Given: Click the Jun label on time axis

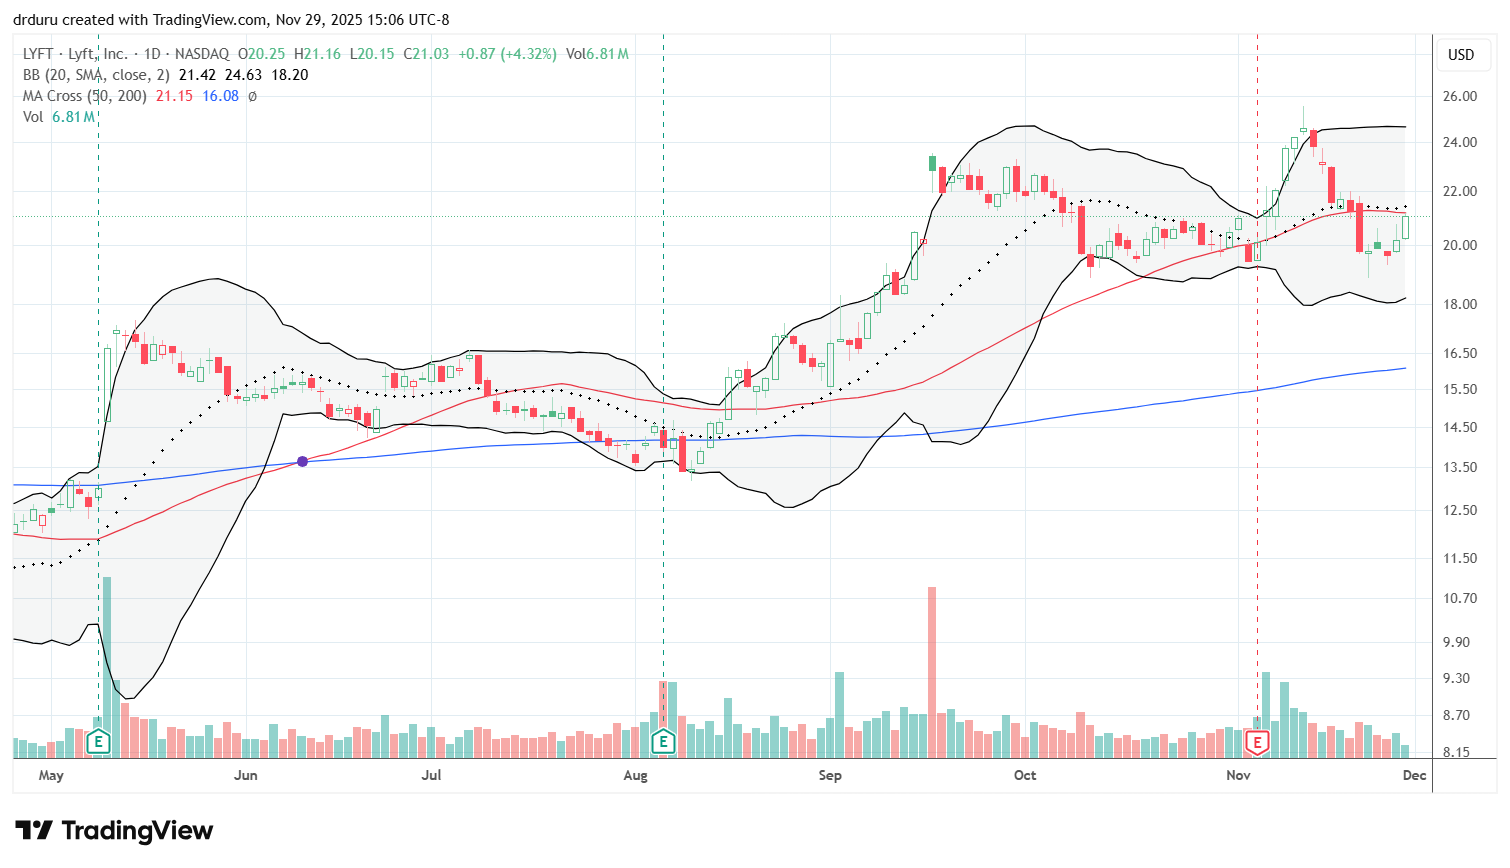Looking at the screenshot, I should click(245, 775).
